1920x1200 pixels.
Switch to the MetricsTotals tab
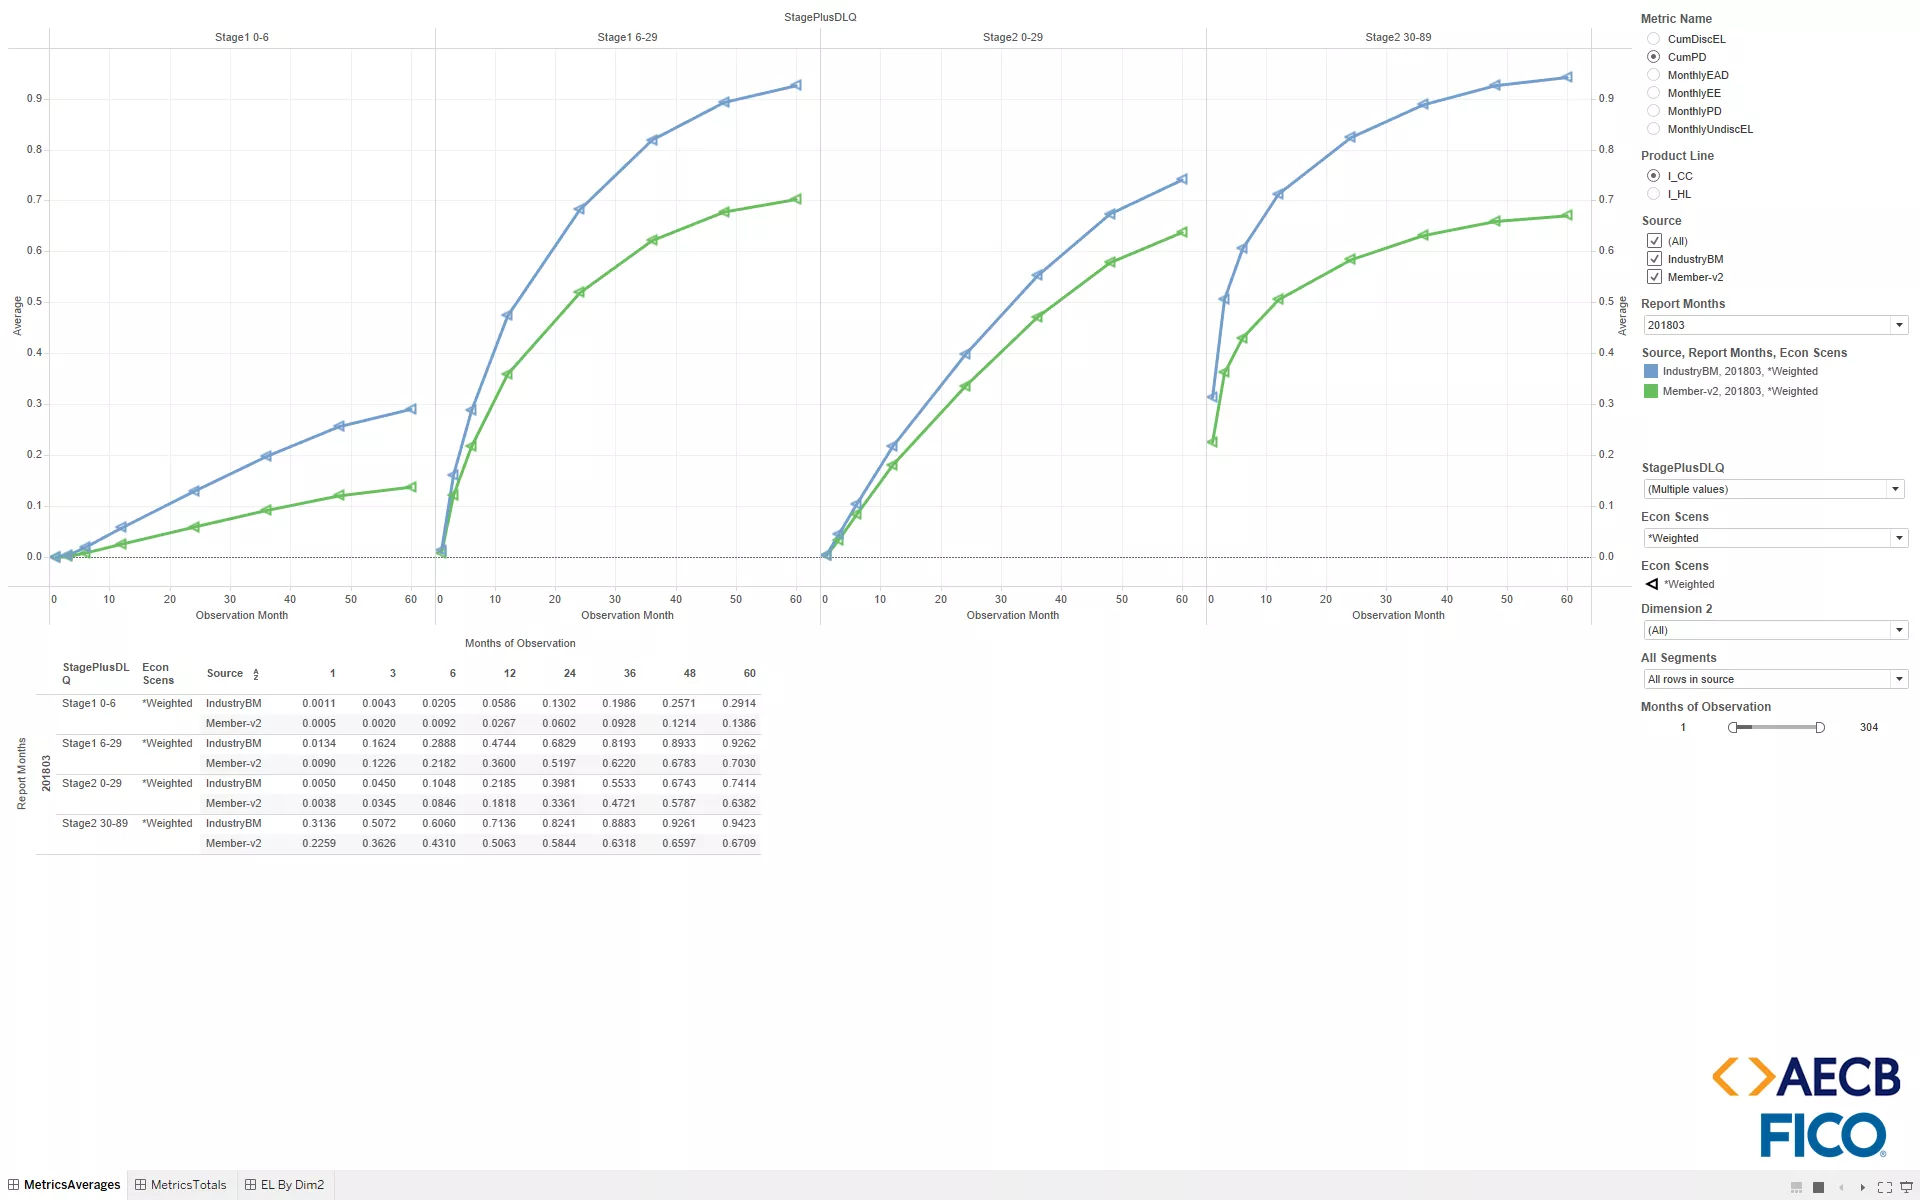click(x=188, y=1184)
